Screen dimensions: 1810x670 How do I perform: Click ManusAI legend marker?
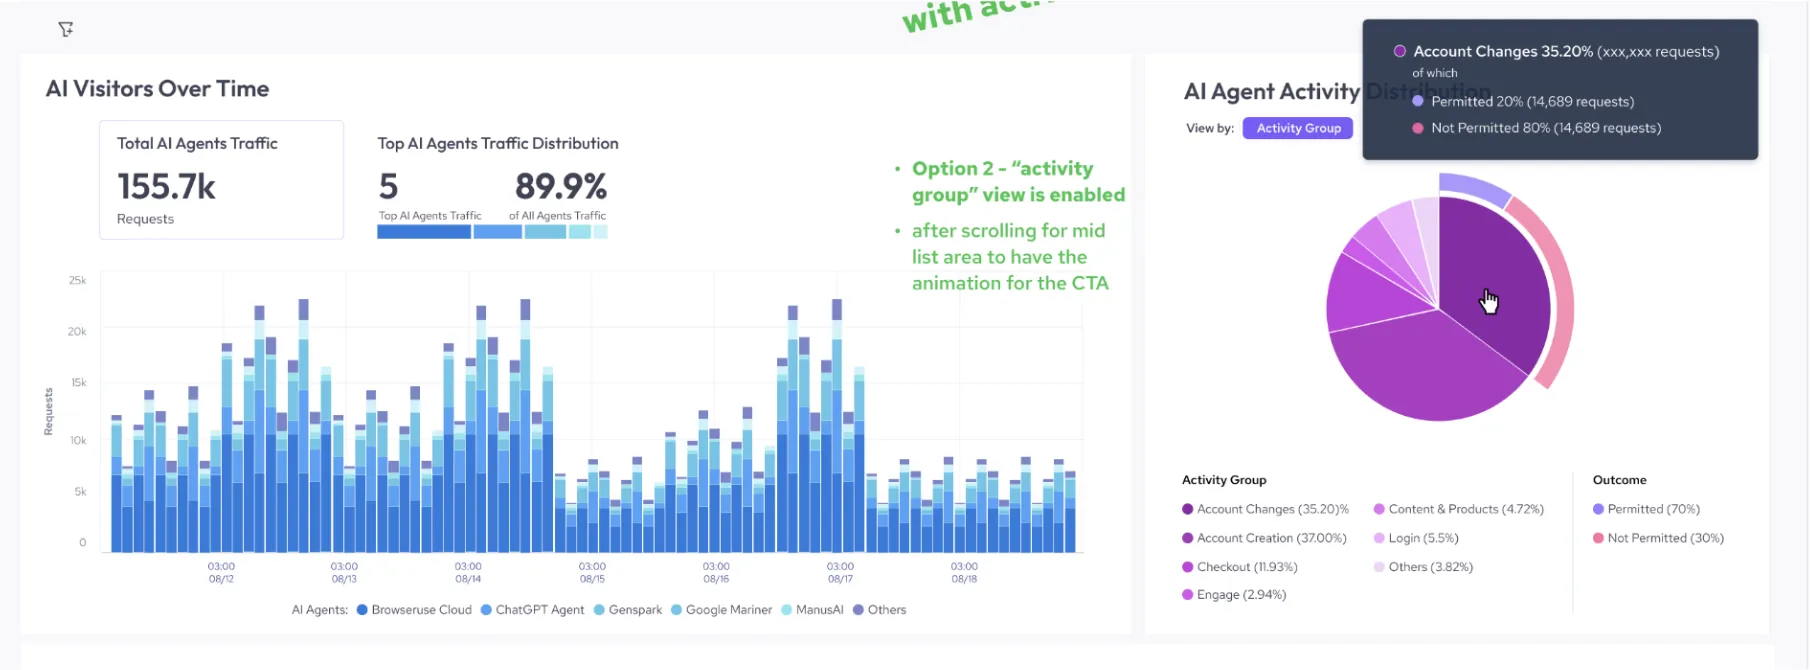click(x=787, y=610)
